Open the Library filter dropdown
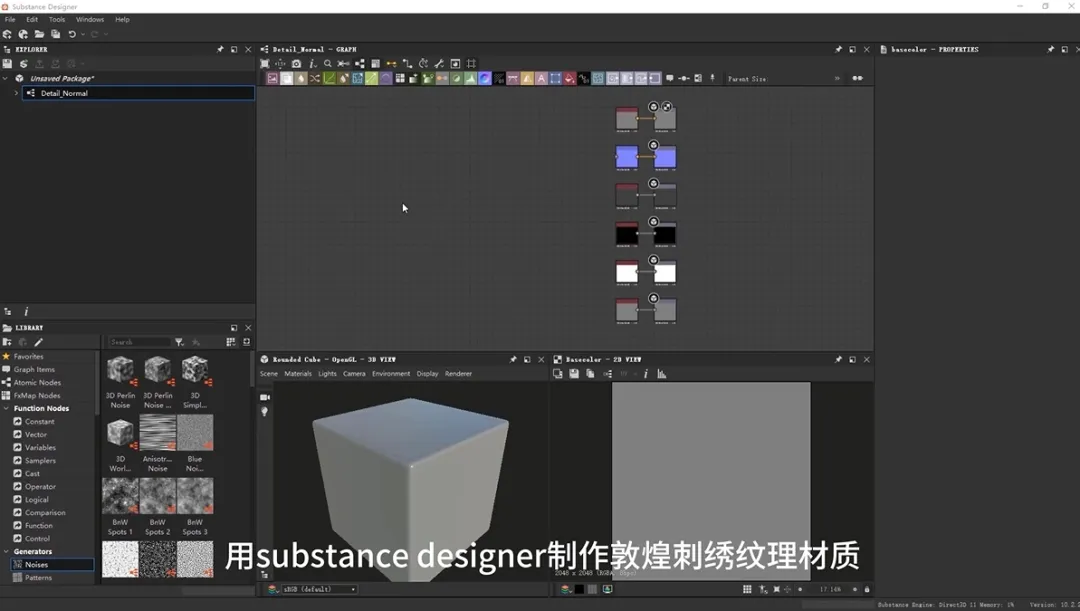1080x611 pixels. [x=179, y=342]
